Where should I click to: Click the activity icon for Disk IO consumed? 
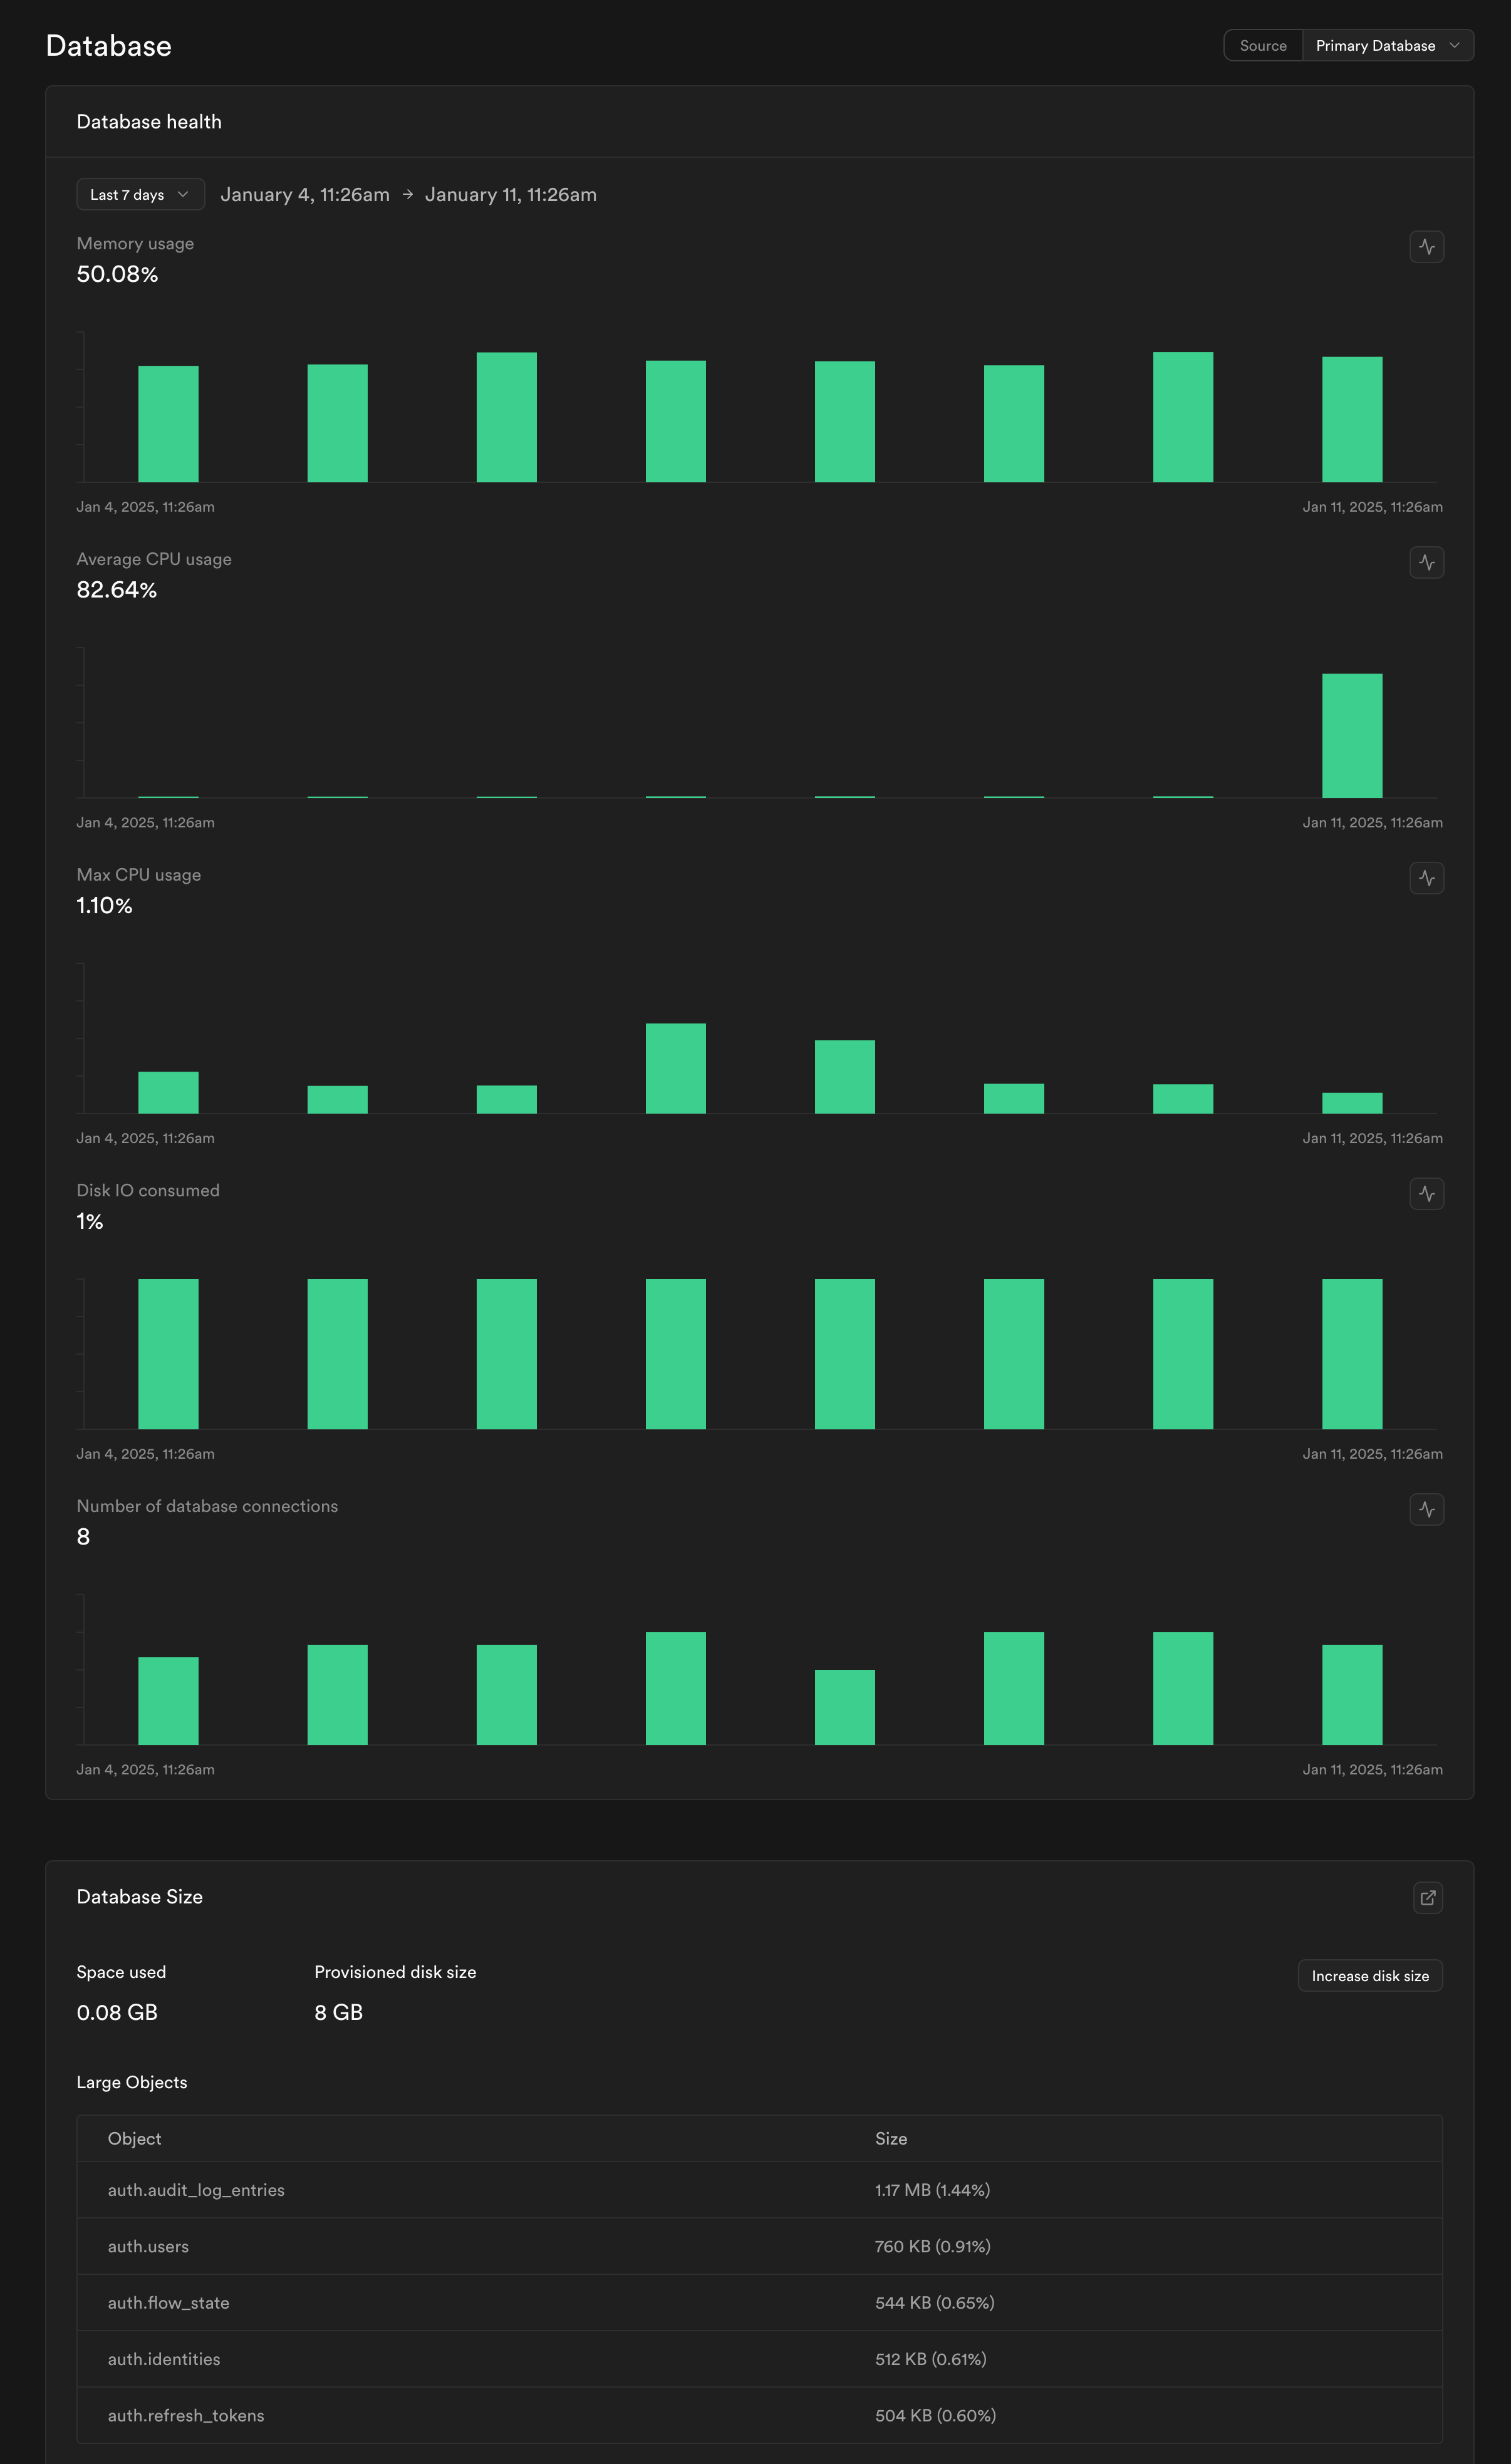(x=1427, y=1193)
